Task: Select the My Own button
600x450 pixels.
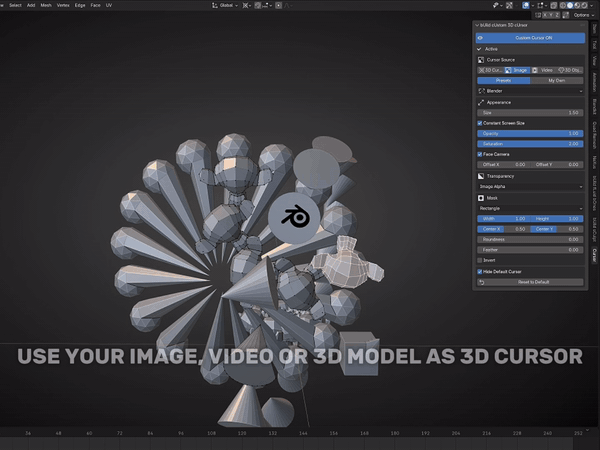Action: click(557, 81)
